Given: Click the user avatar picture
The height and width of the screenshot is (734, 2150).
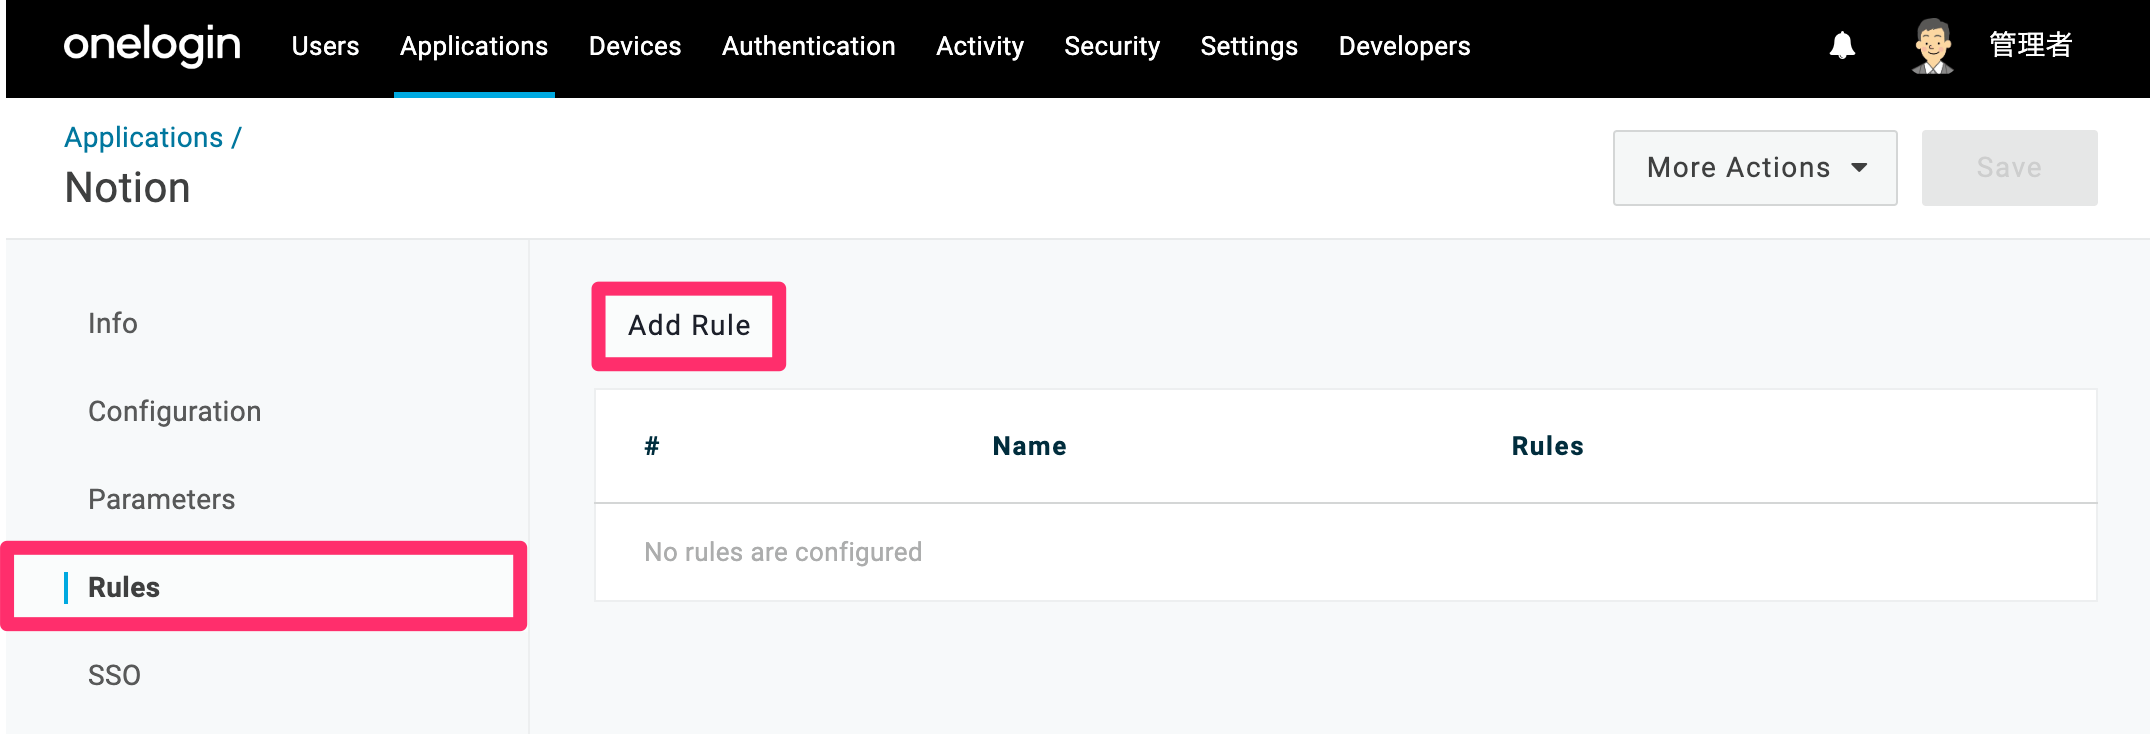Looking at the screenshot, I should tap(1933, 46).
